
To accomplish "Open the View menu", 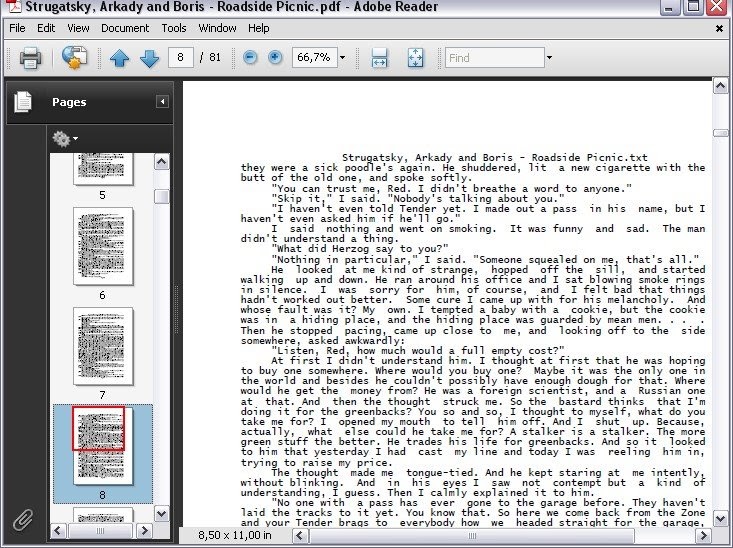I will [78, 28].
